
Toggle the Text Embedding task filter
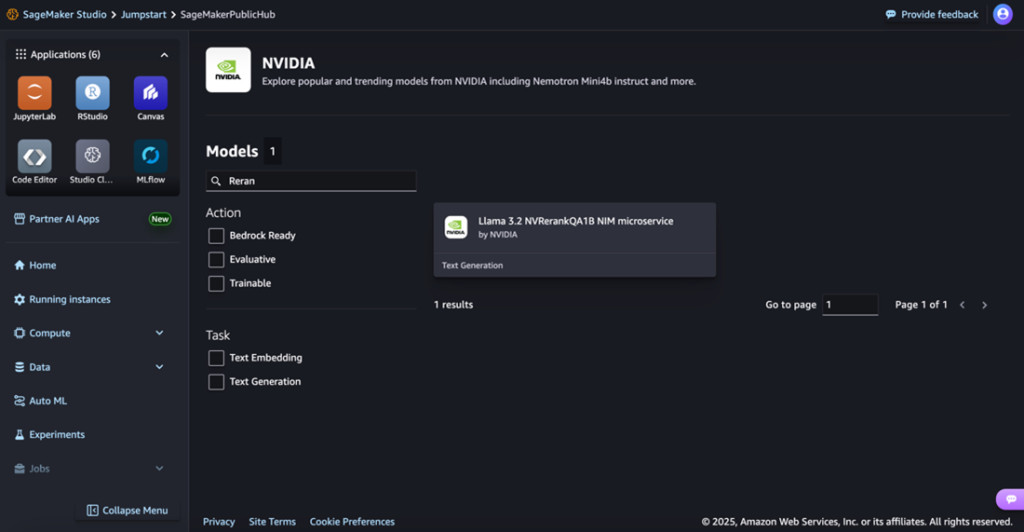[x=216, y=358]
